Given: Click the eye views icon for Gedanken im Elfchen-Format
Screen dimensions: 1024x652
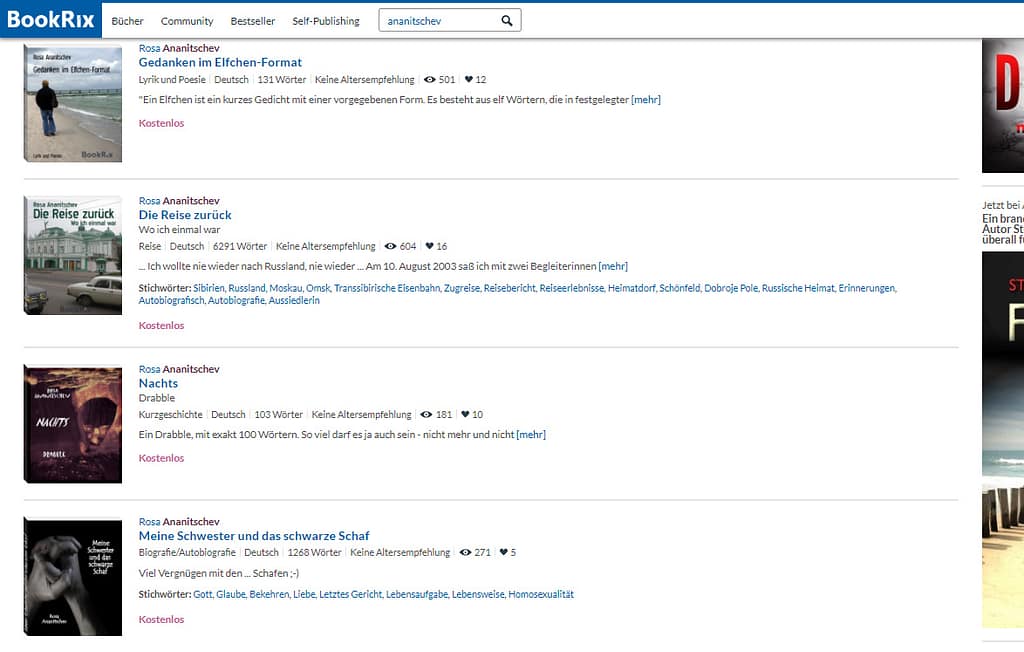Looking at the screenshot, I should pos(430,80).
